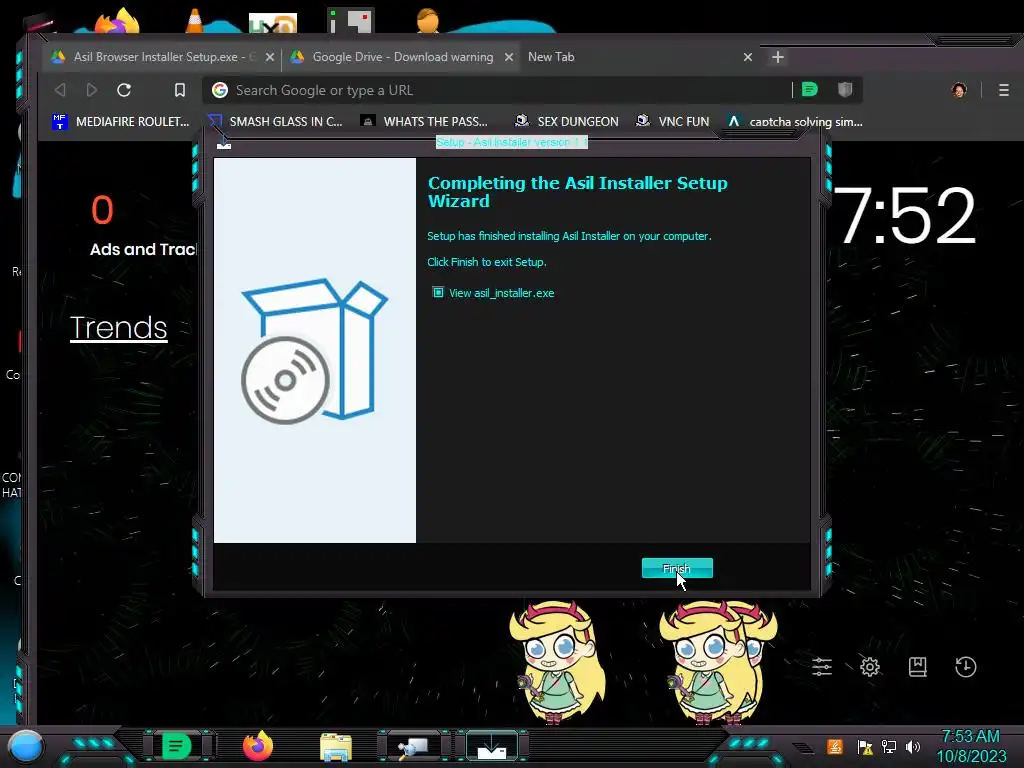Open a new browser tab with plus

(x=777, y=57)
